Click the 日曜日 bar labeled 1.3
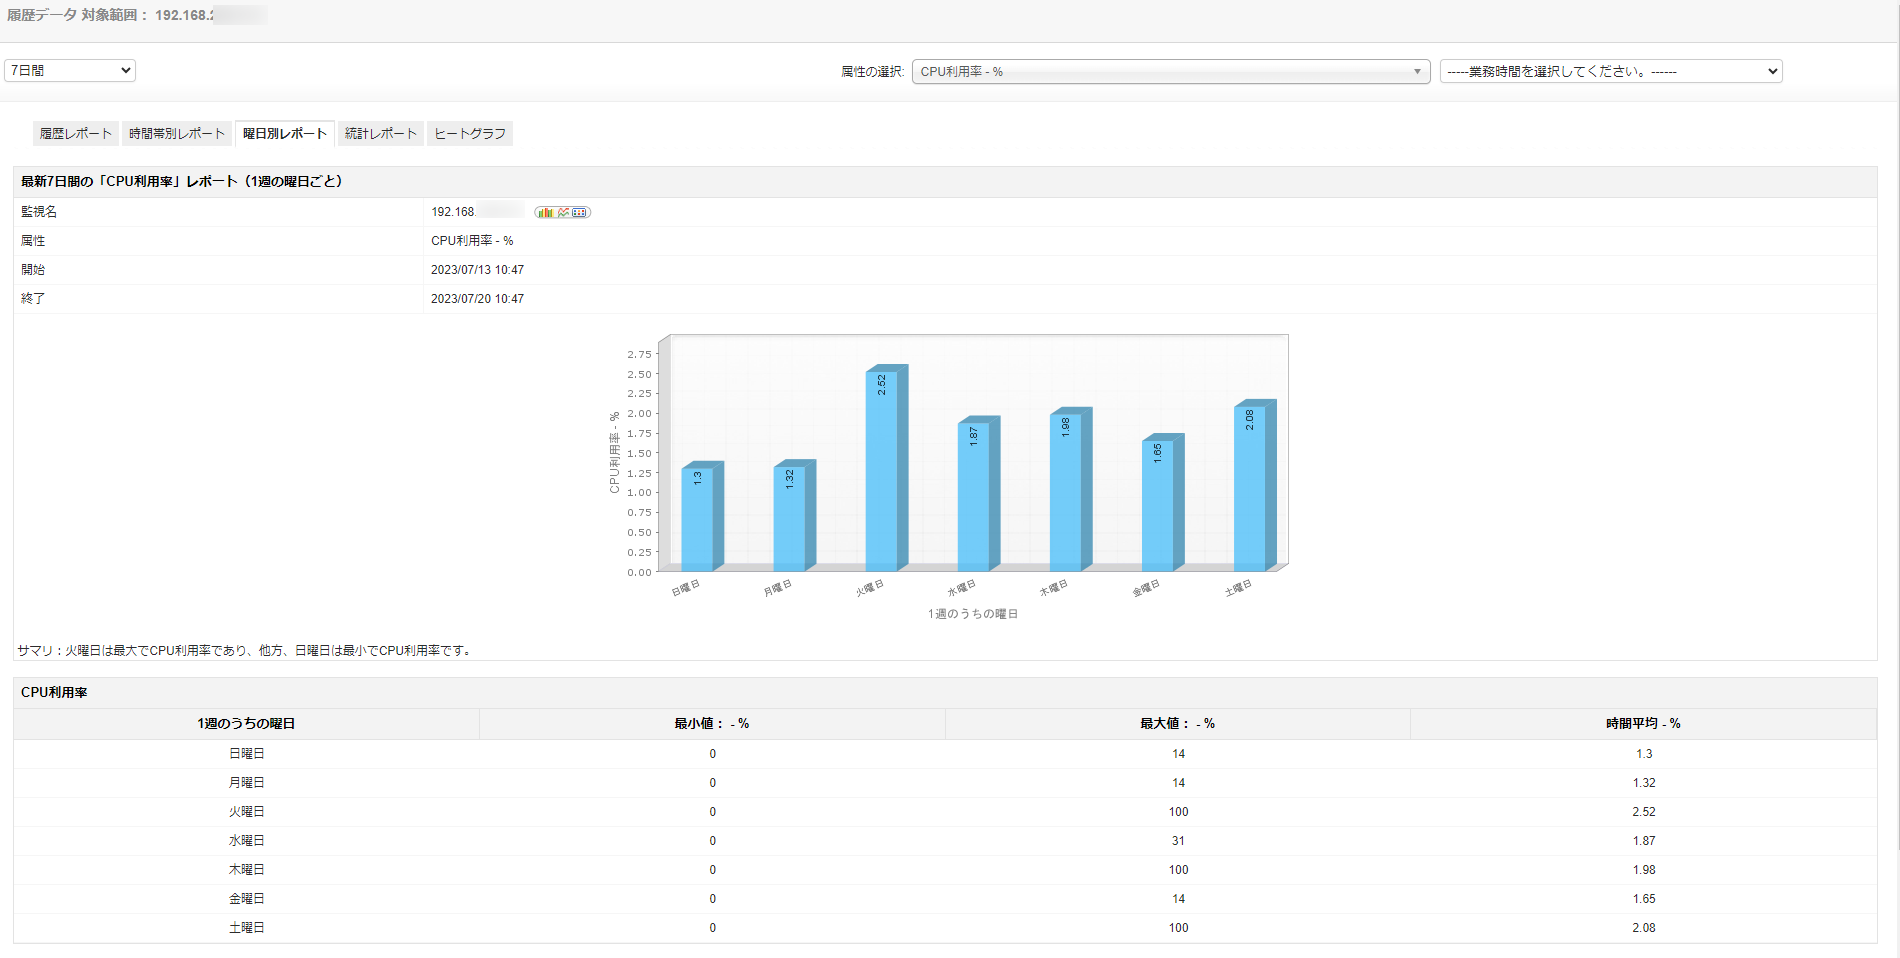The width and height of the screenshot is (1900, 958). click(697, 518)
